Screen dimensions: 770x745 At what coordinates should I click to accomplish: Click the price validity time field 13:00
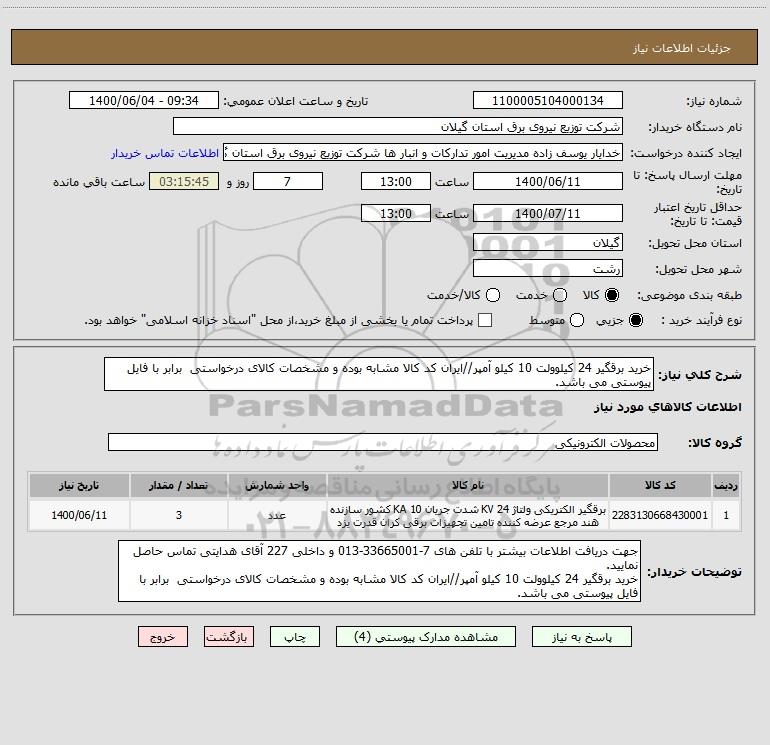pos(396,214)
